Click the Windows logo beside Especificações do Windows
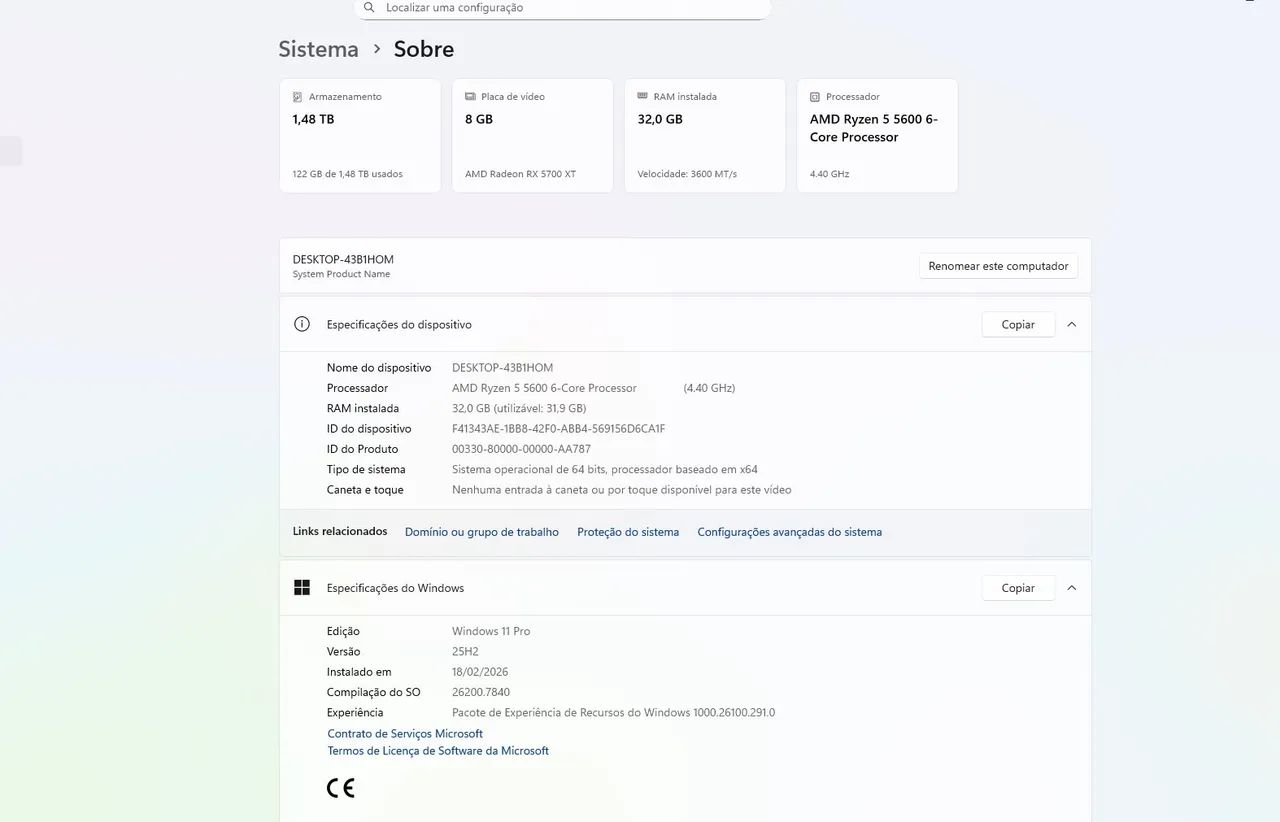The width and height of the screenshot is (1280, 822). 302,588
